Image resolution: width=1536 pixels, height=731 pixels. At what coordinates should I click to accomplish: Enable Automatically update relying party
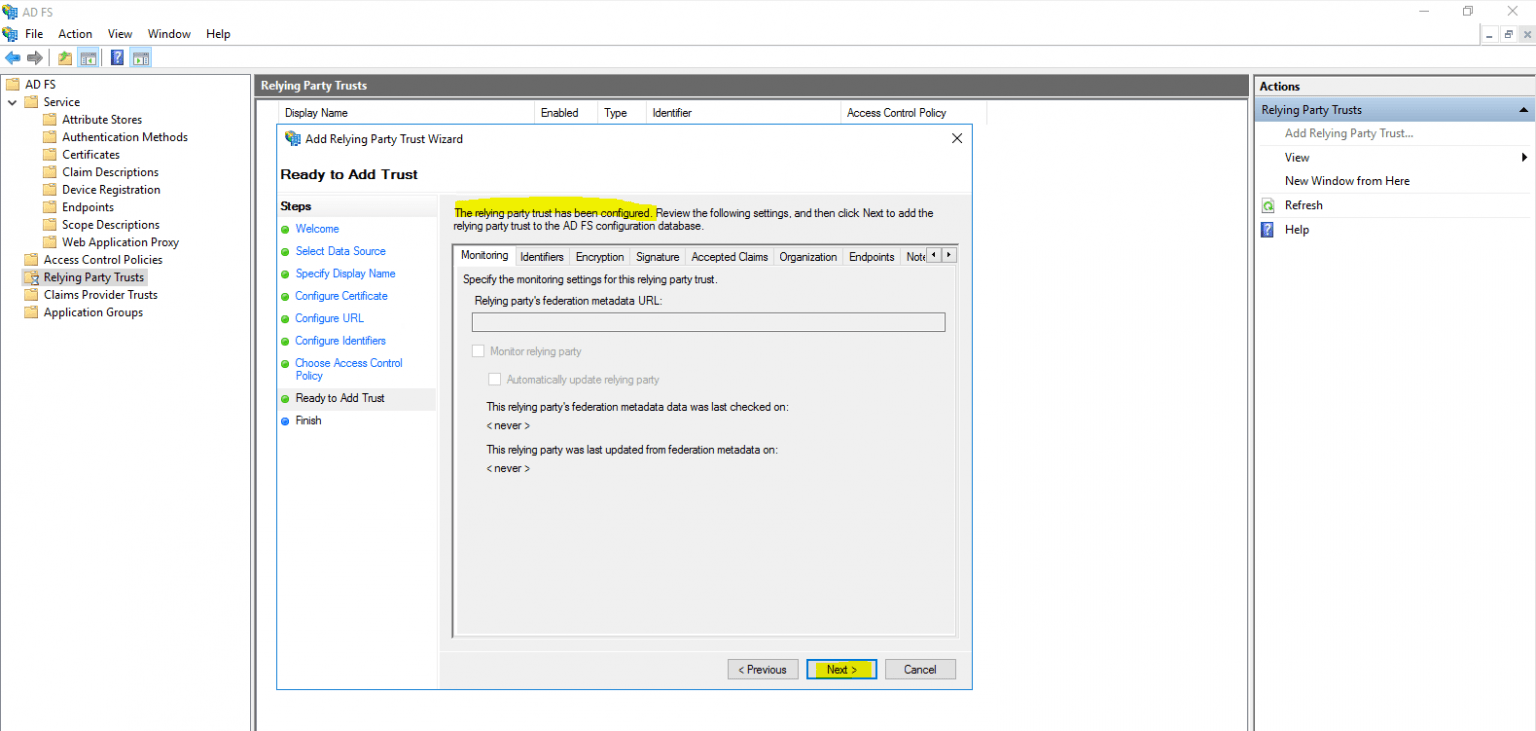pos(494,378)
